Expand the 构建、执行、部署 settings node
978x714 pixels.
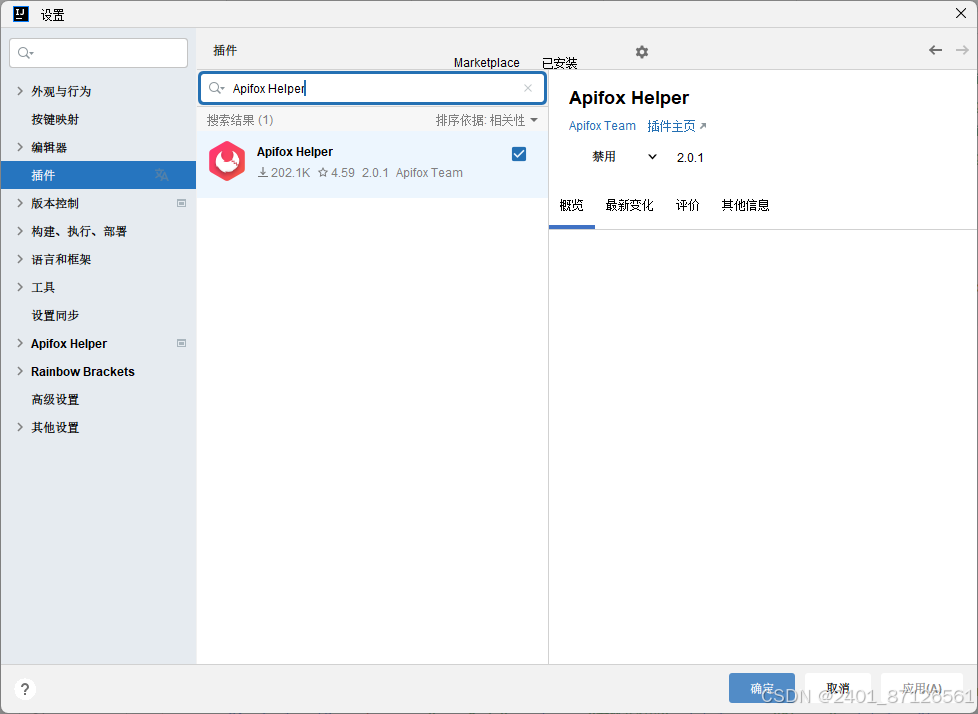pos(20,231)
